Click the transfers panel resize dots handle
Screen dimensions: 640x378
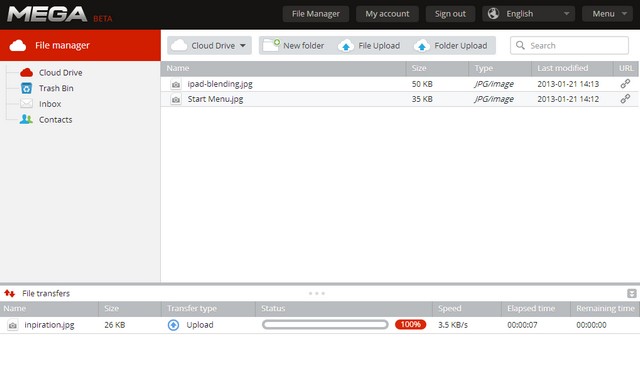(x=317, y=293)
